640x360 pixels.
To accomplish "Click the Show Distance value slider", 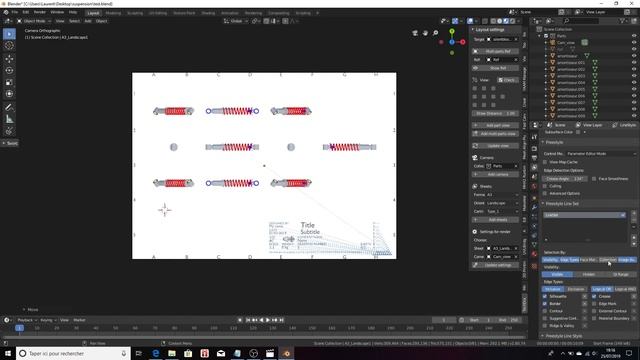I will point(496,113).
